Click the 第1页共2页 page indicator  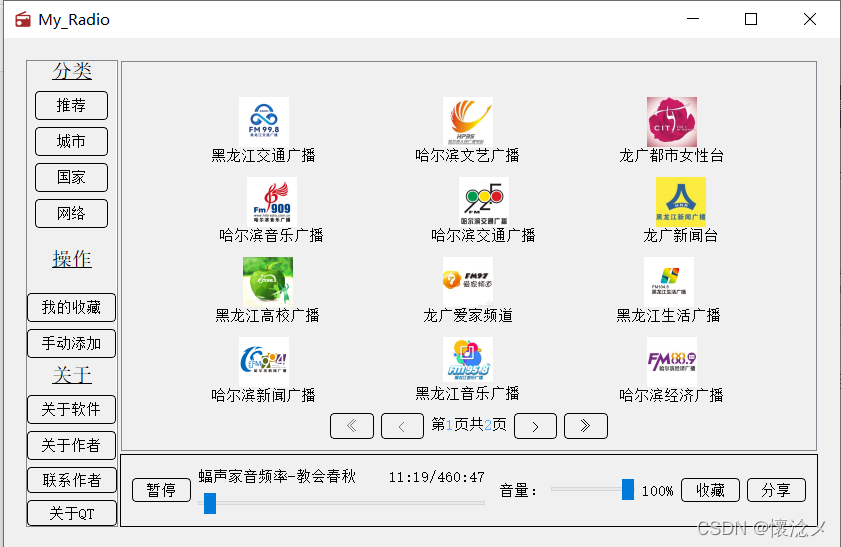coord(469,425)
